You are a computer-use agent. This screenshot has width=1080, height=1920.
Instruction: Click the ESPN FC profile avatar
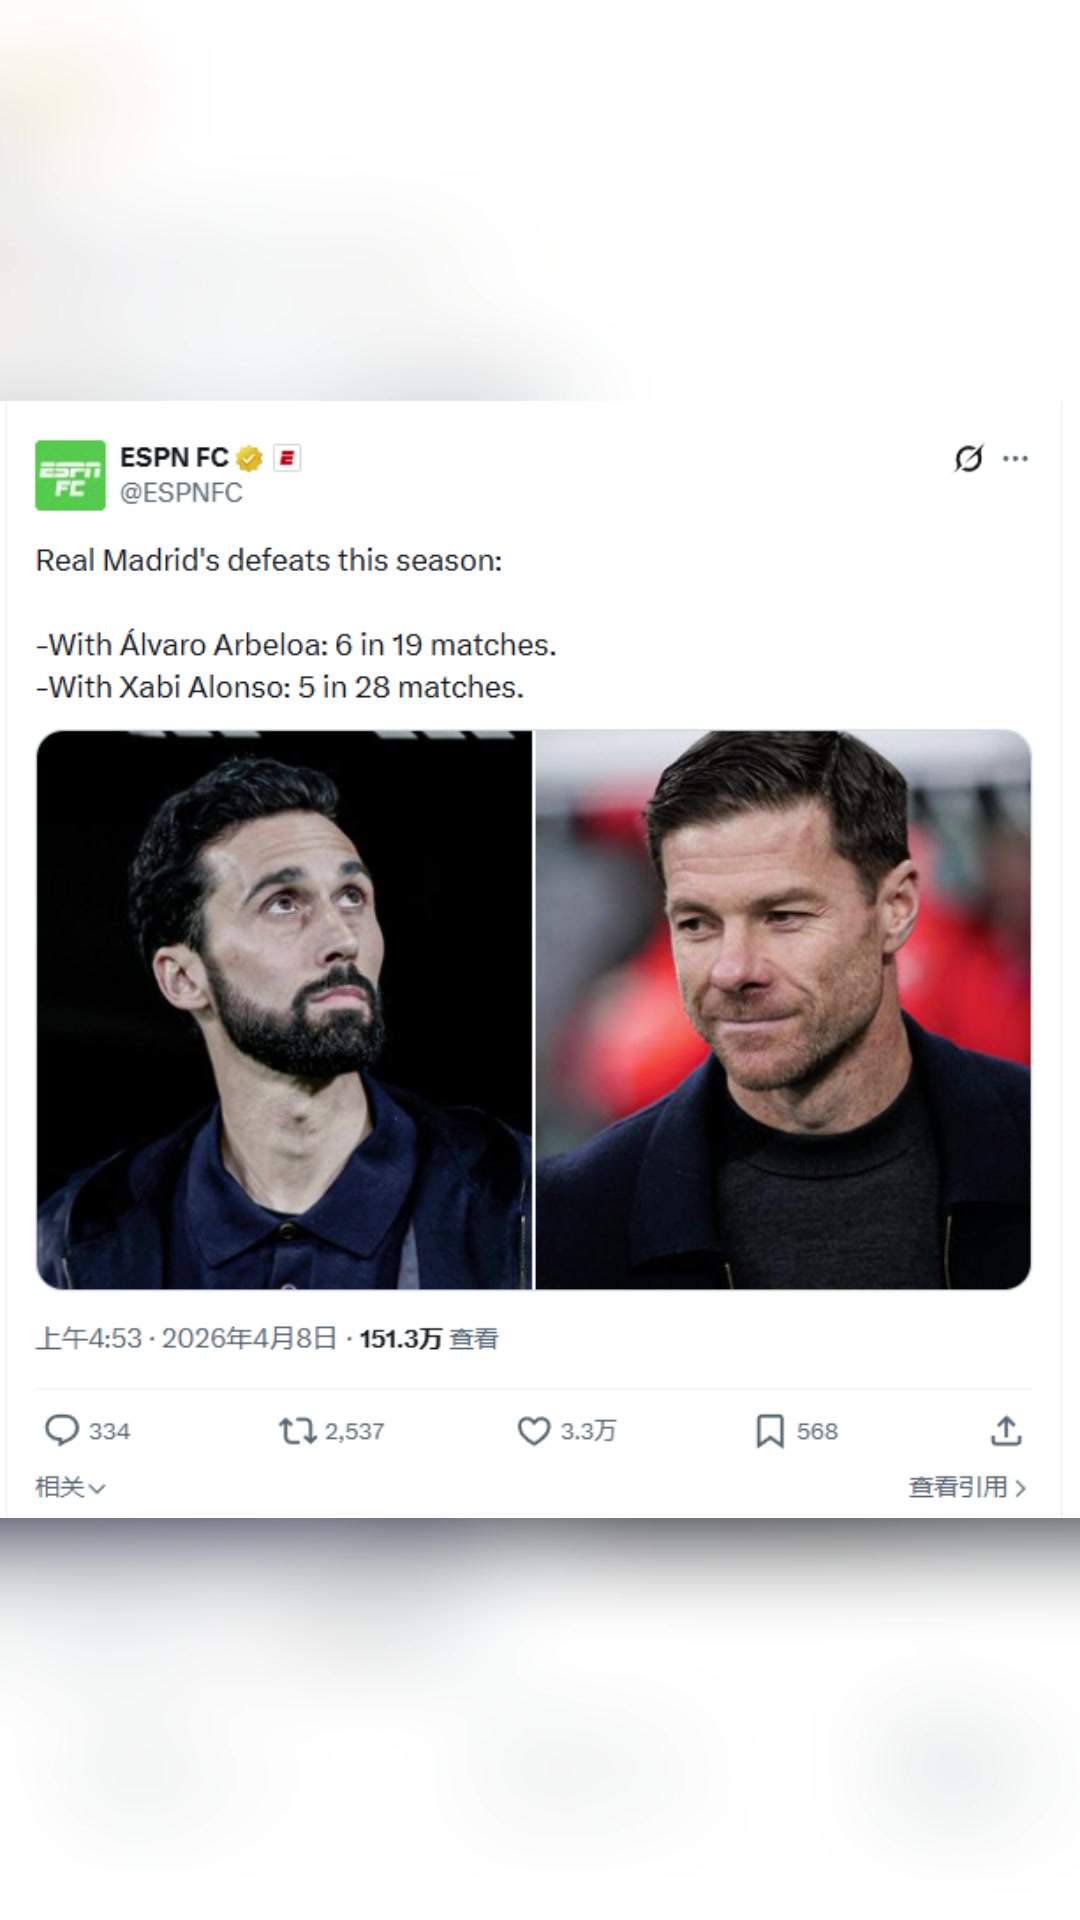[70, 475]
